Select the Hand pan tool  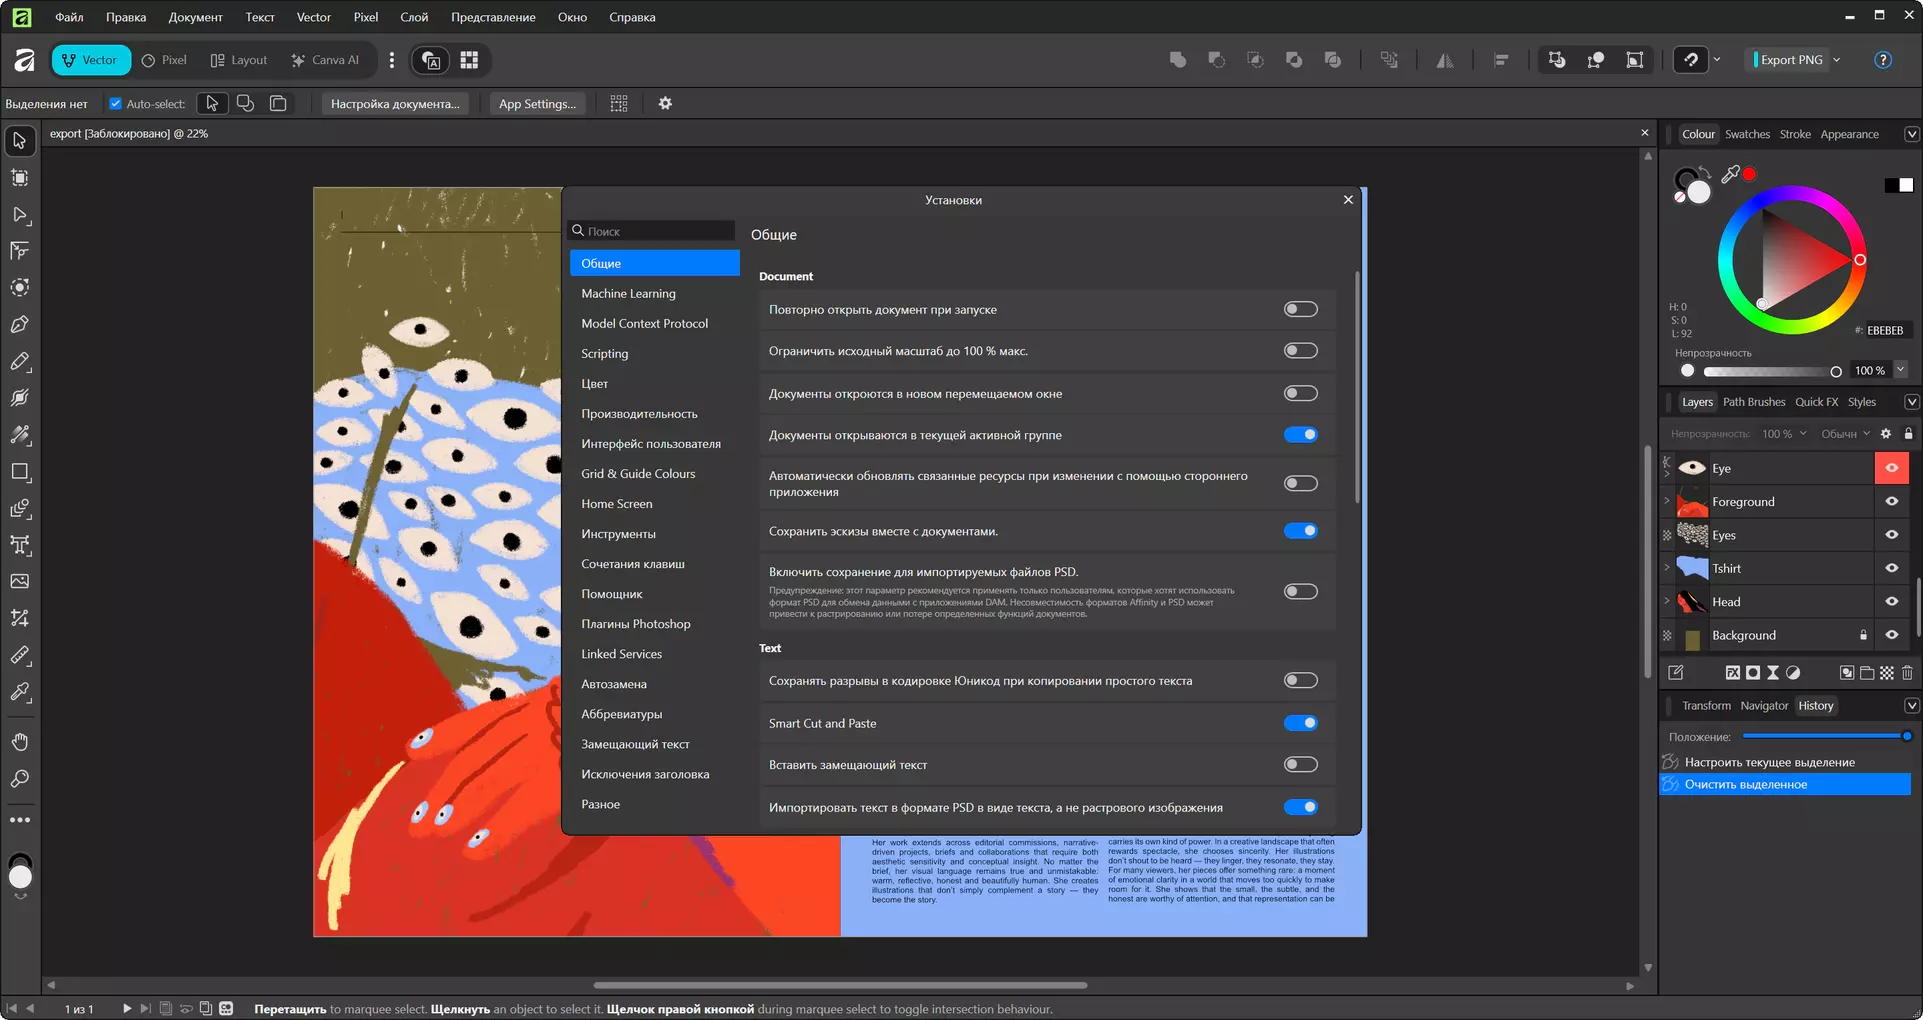click(20, 742)
